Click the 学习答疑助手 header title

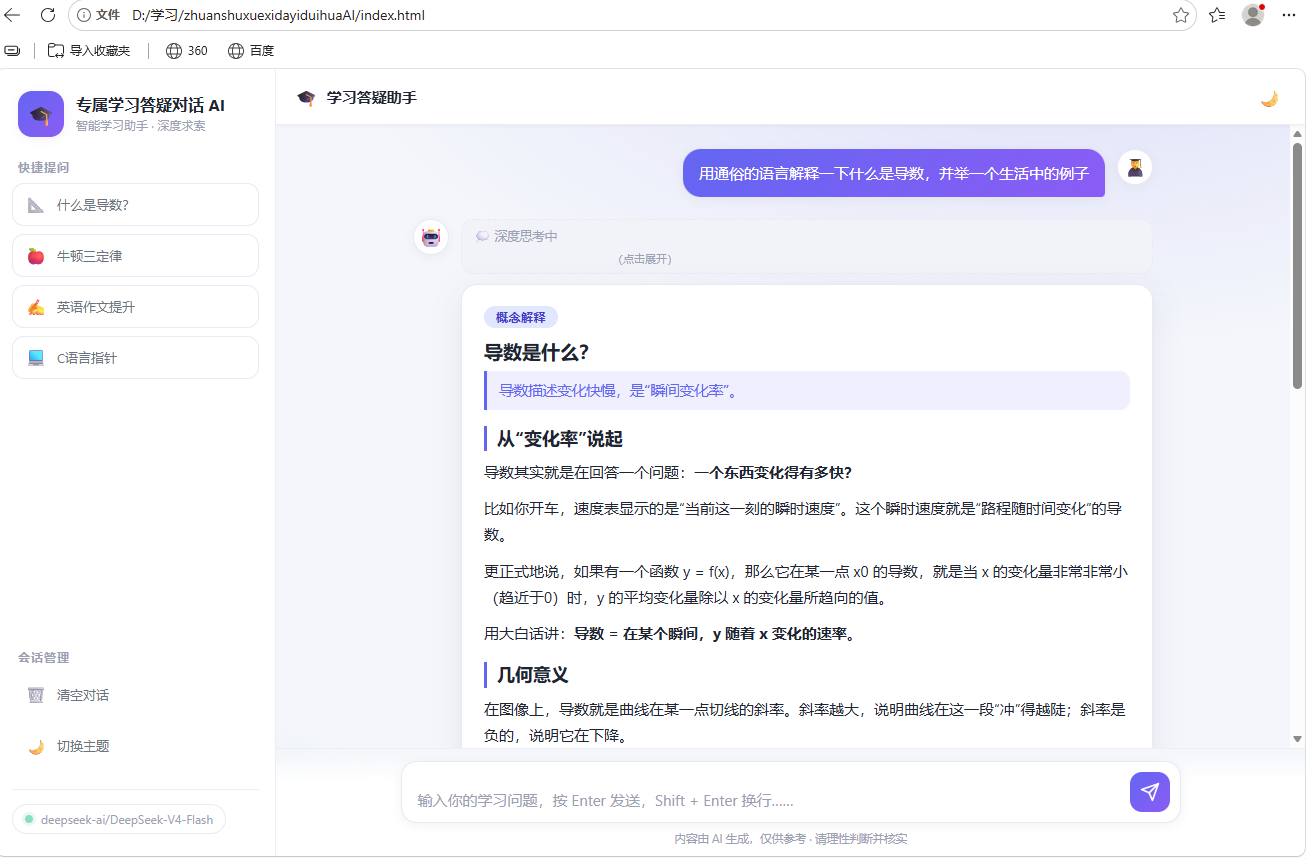(372, 98)
